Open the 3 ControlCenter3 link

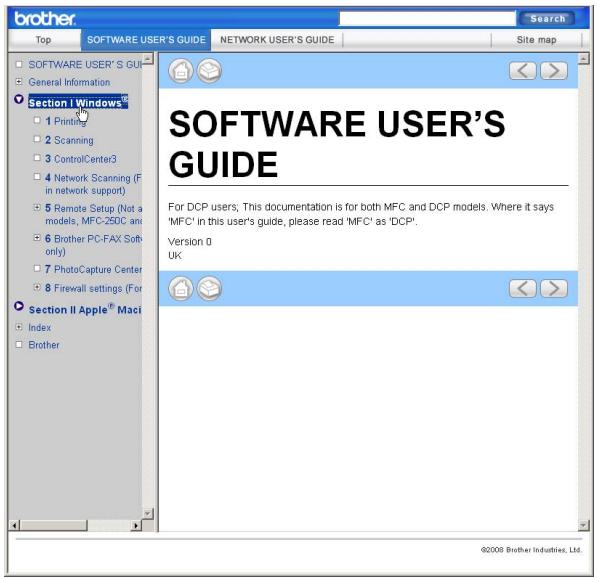tap(81, 159)
